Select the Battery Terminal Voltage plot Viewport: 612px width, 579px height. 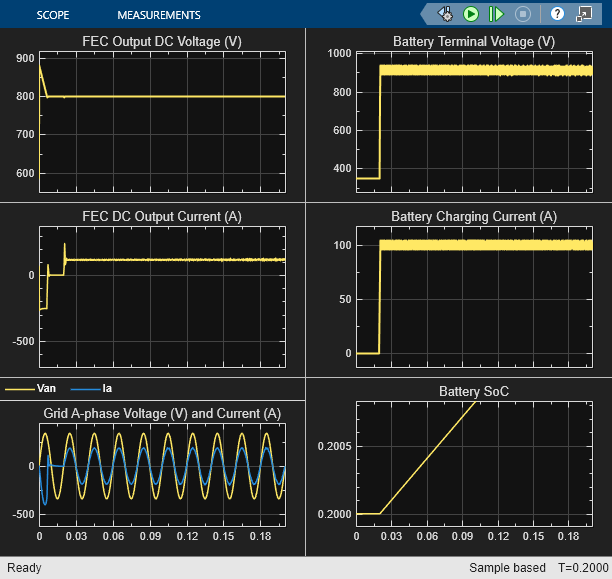tap(474, 122)
